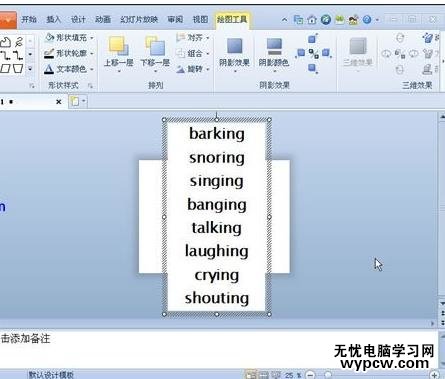Select the 绘图工具 tab
Image resolution: width=445 pixels, height=379 pixels.
(x=232, y=20)
